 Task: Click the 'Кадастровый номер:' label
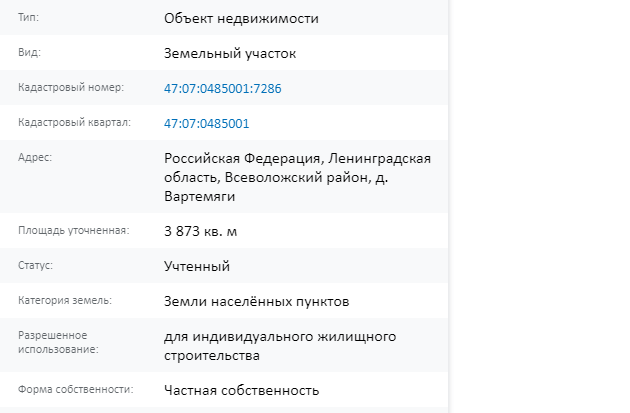(71, 88)
